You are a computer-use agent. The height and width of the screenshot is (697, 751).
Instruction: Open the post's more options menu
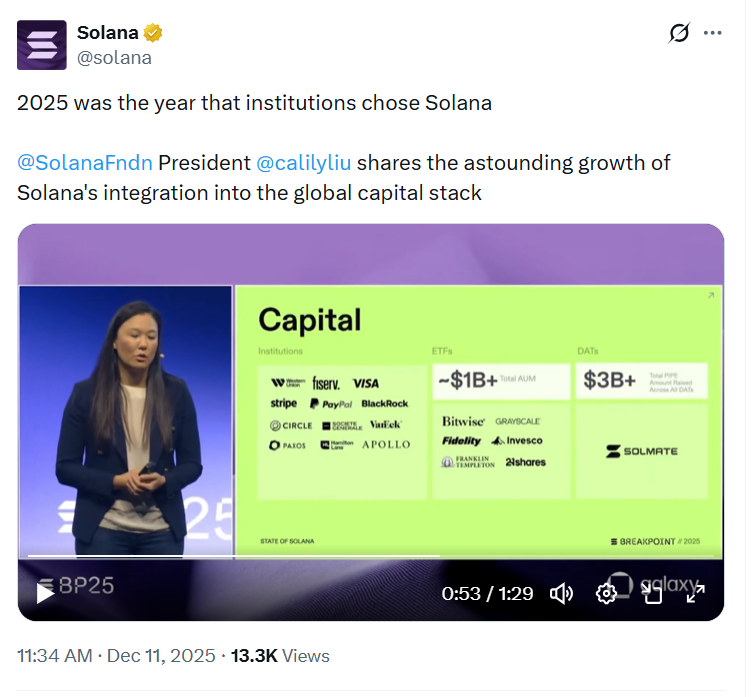tap(713, 33)
